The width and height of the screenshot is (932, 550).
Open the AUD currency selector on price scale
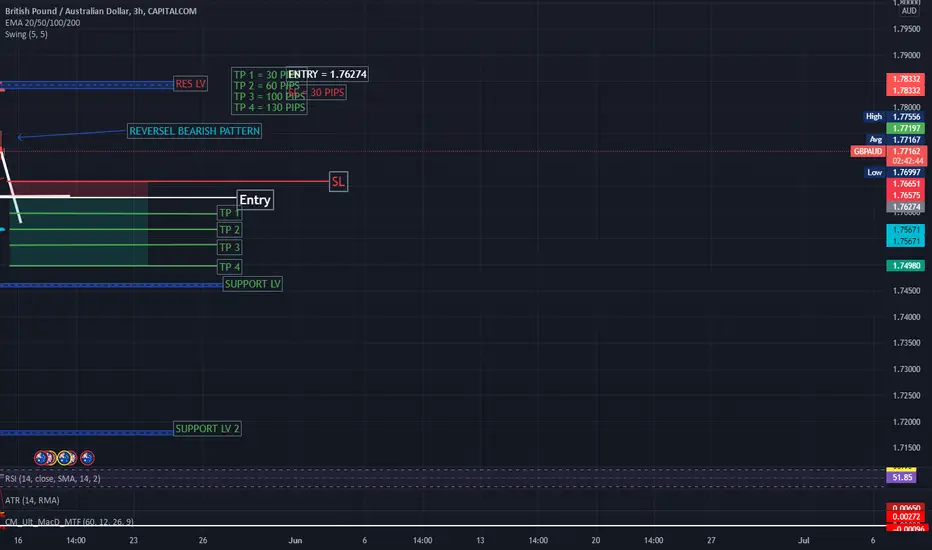pos(909,11)
